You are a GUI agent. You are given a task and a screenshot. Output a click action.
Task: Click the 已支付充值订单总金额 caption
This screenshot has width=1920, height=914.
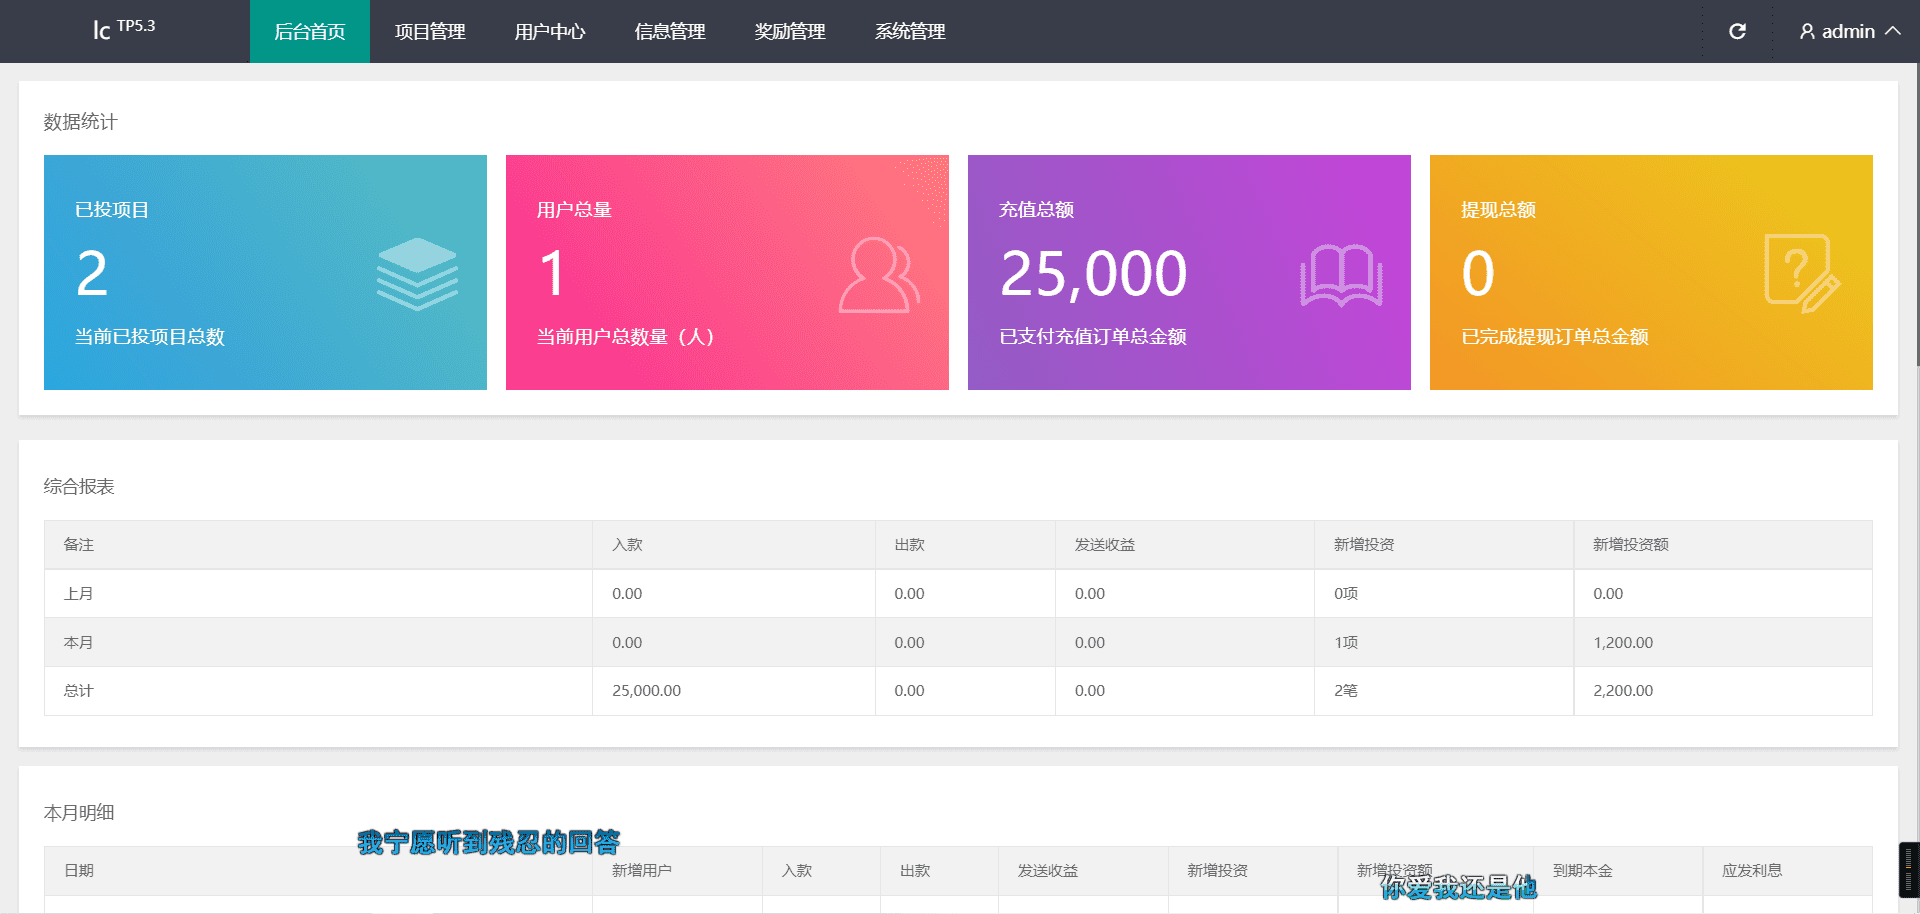coord(1093,337)
